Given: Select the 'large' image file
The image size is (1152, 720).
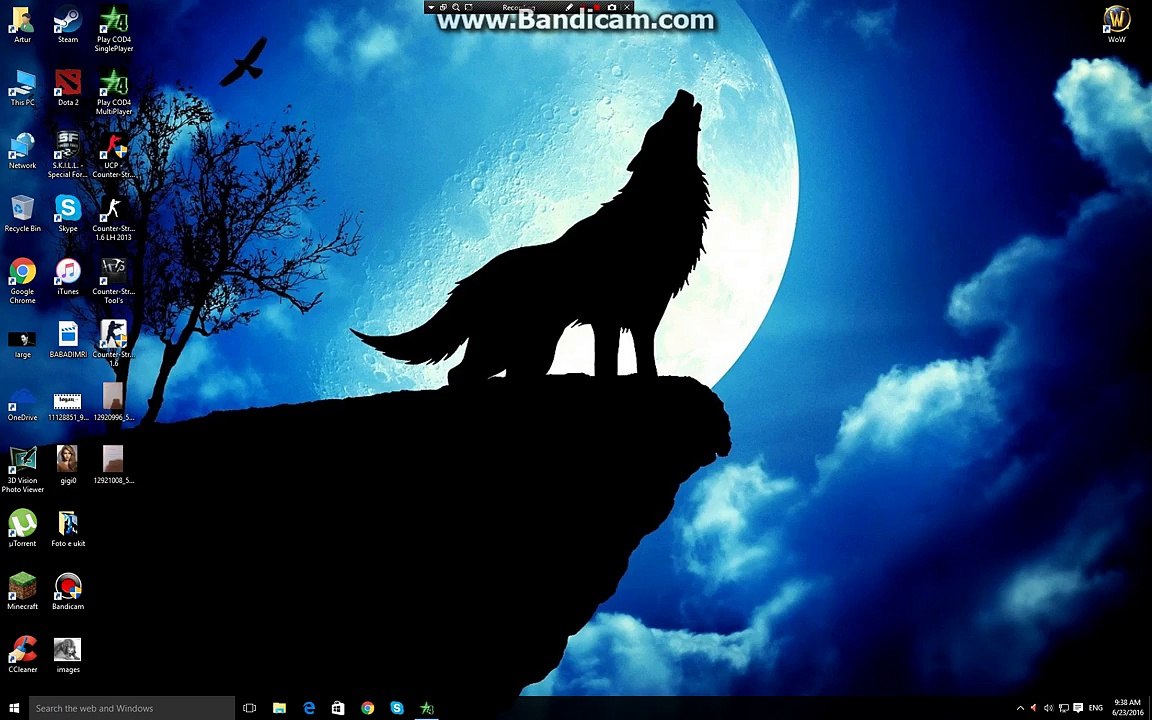Looking at the screenshot, I should pos(22,344).
